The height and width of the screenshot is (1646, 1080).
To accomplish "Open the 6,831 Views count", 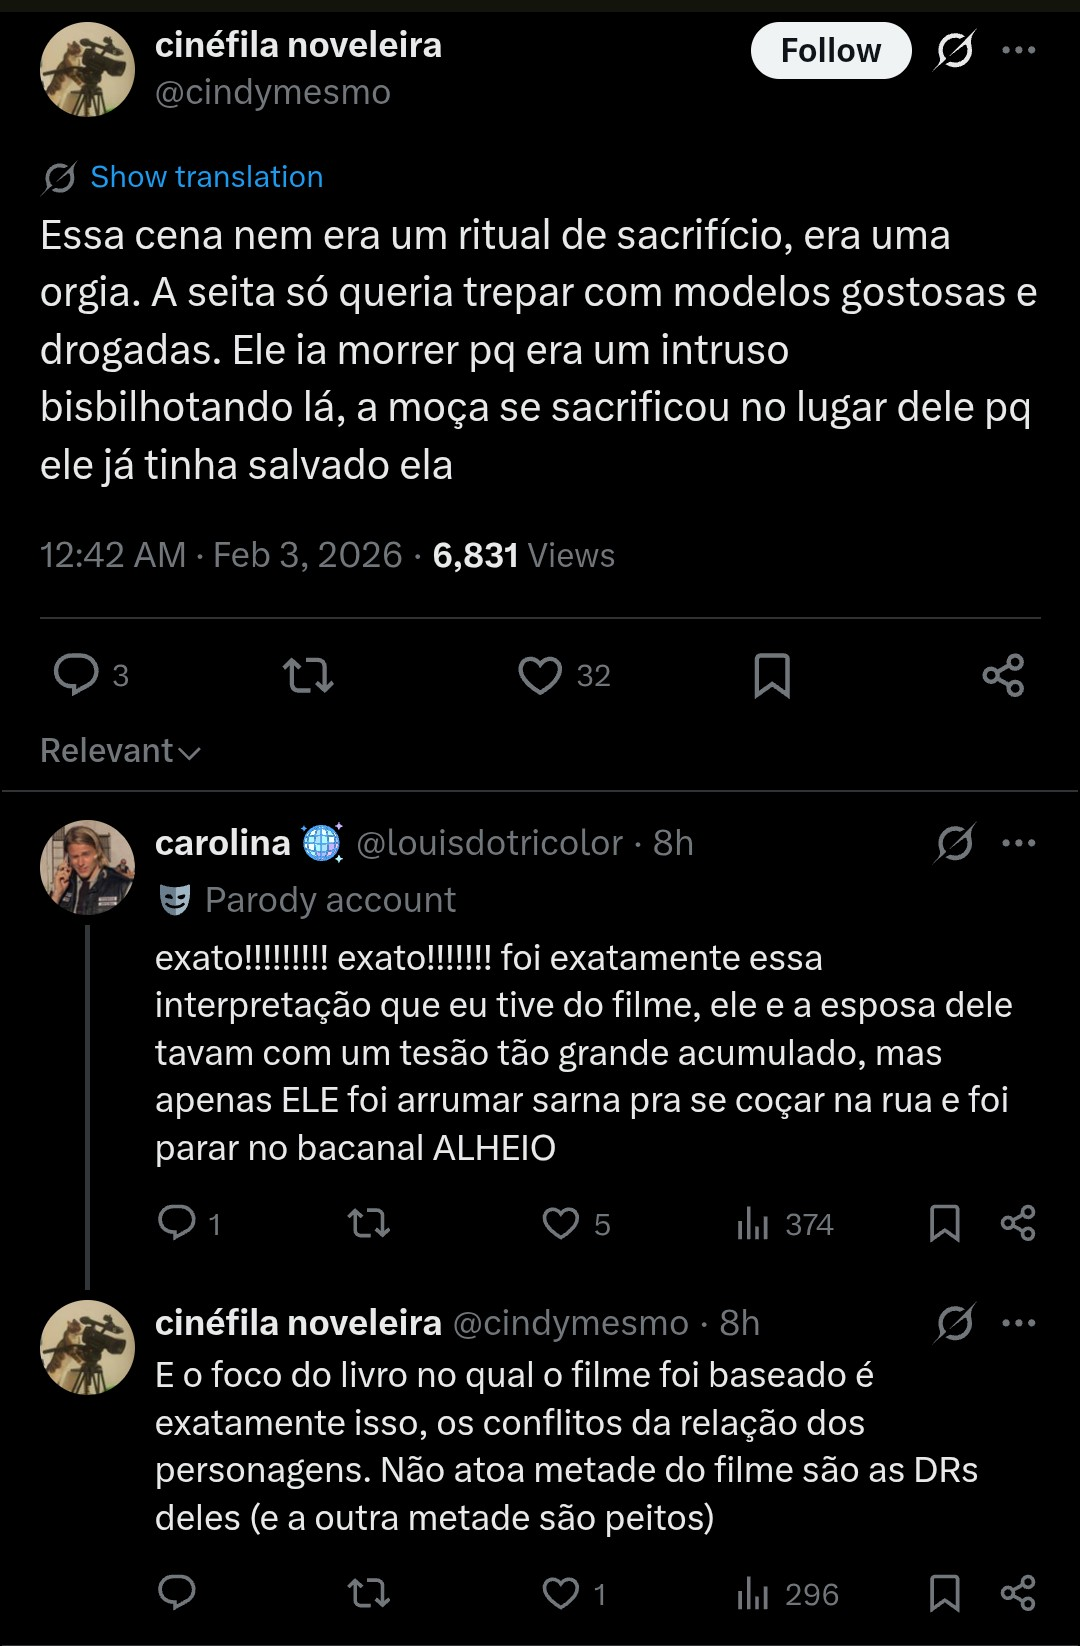I will click(x=523, y=556).
